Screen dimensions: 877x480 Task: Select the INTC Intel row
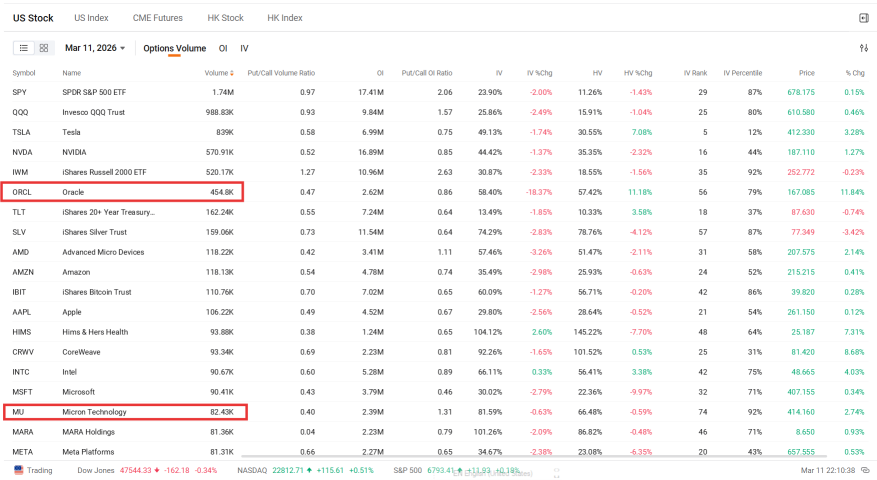point(438,372)
